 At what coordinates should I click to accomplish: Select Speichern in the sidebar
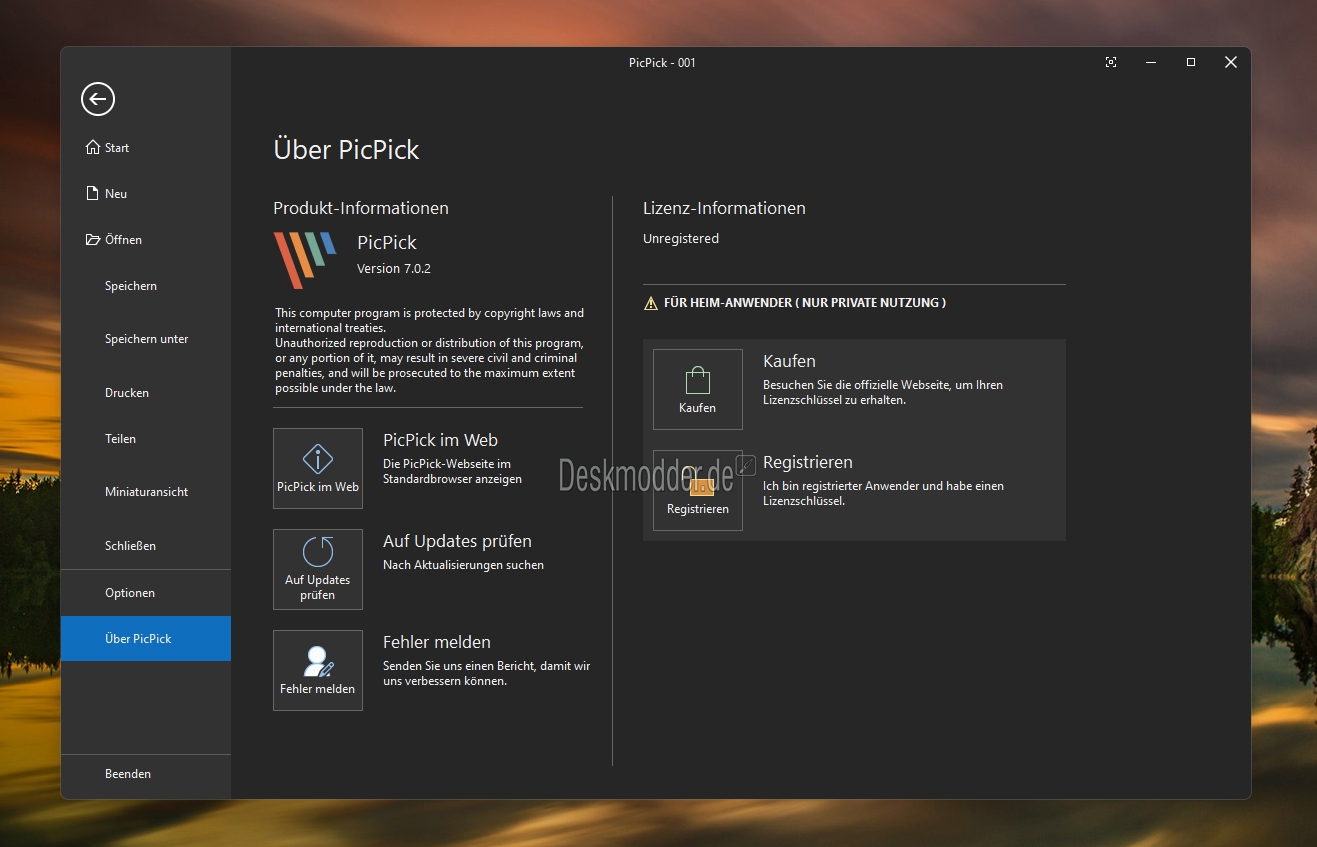coord(146,286)
